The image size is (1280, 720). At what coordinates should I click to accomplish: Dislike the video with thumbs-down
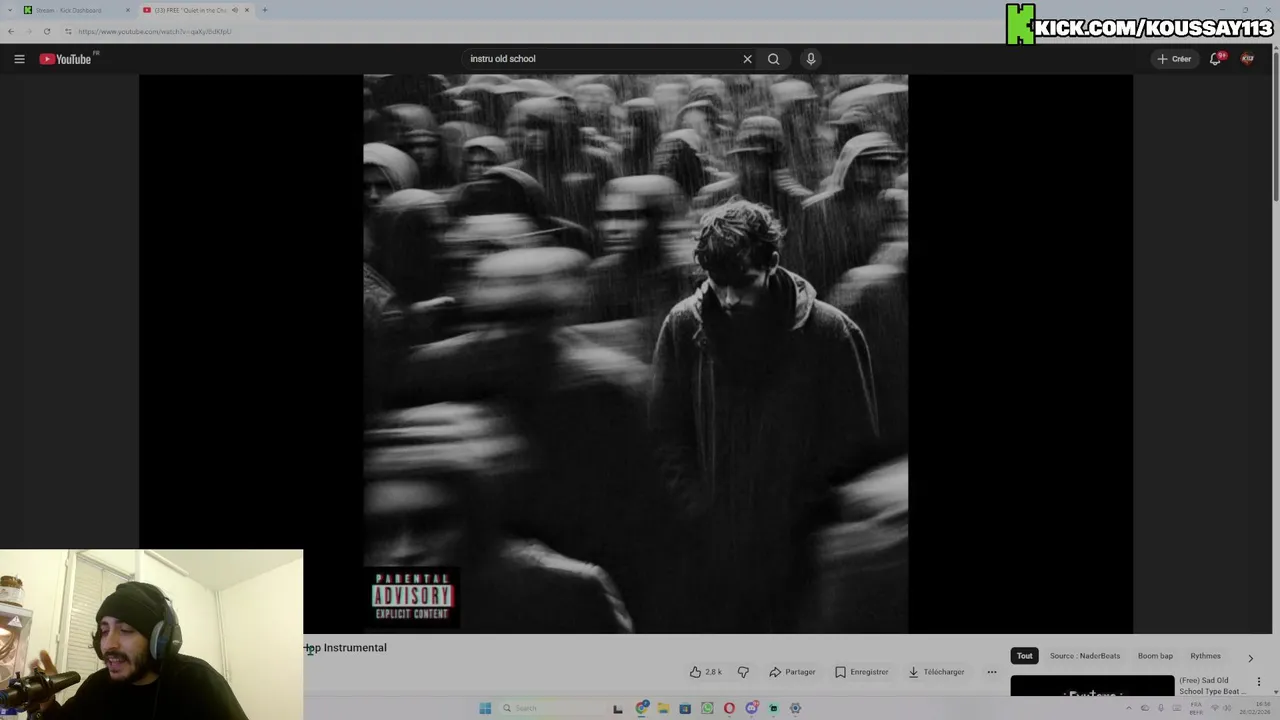tap(743, 672)
